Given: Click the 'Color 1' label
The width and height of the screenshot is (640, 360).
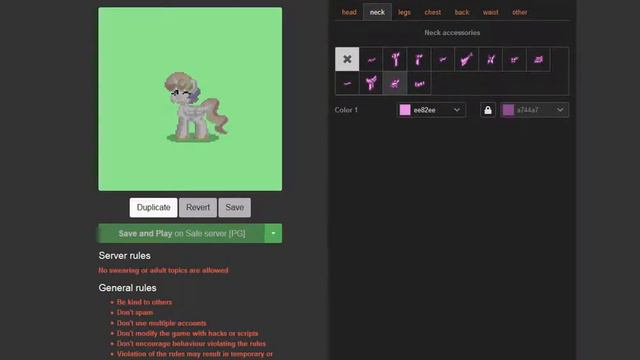Looking at the screenshot, I should [346, 110].
